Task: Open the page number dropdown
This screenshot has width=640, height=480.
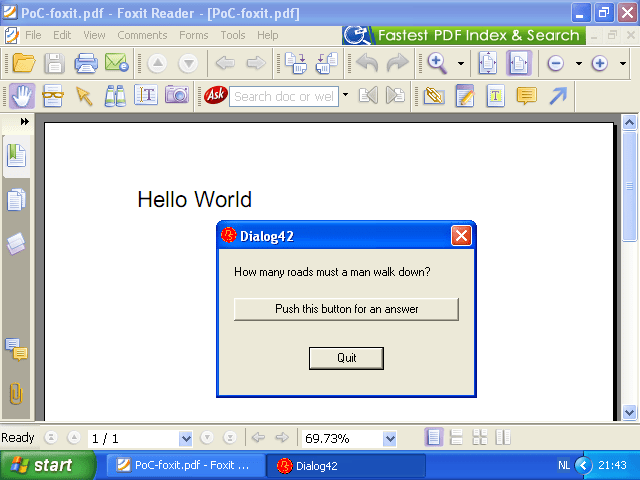Action: [x=184, y=438]
